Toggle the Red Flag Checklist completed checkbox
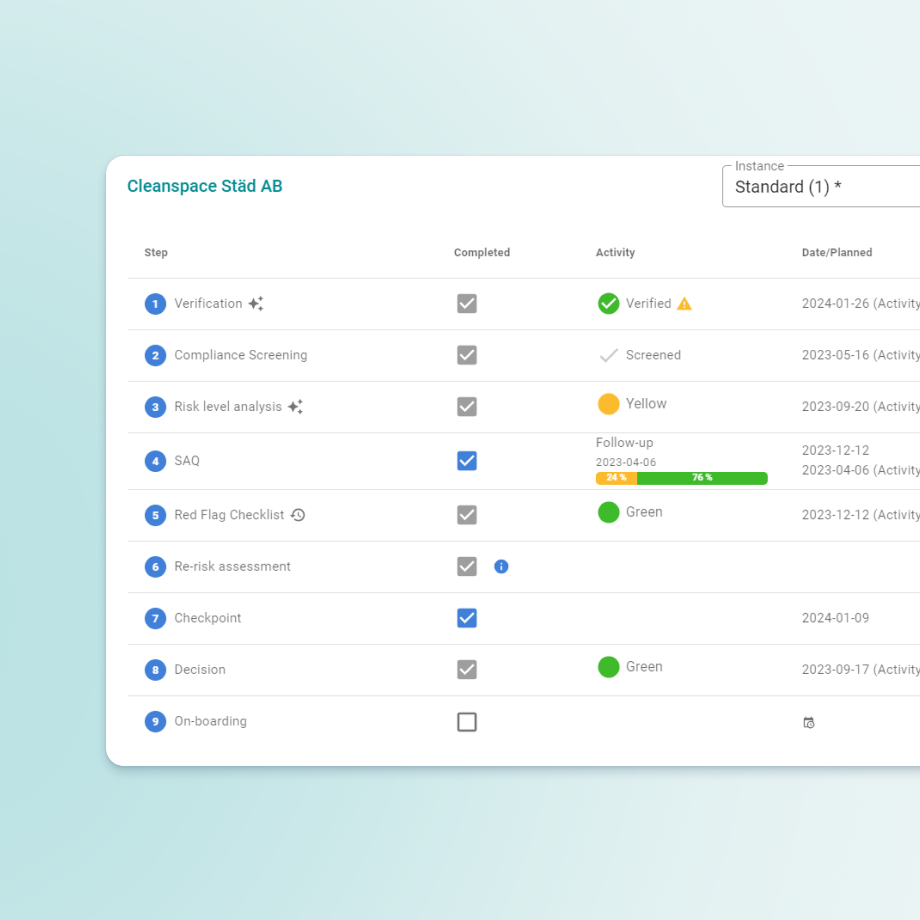Screen dimensions: 920x920 pyautogui.click(x=467, y=515)
